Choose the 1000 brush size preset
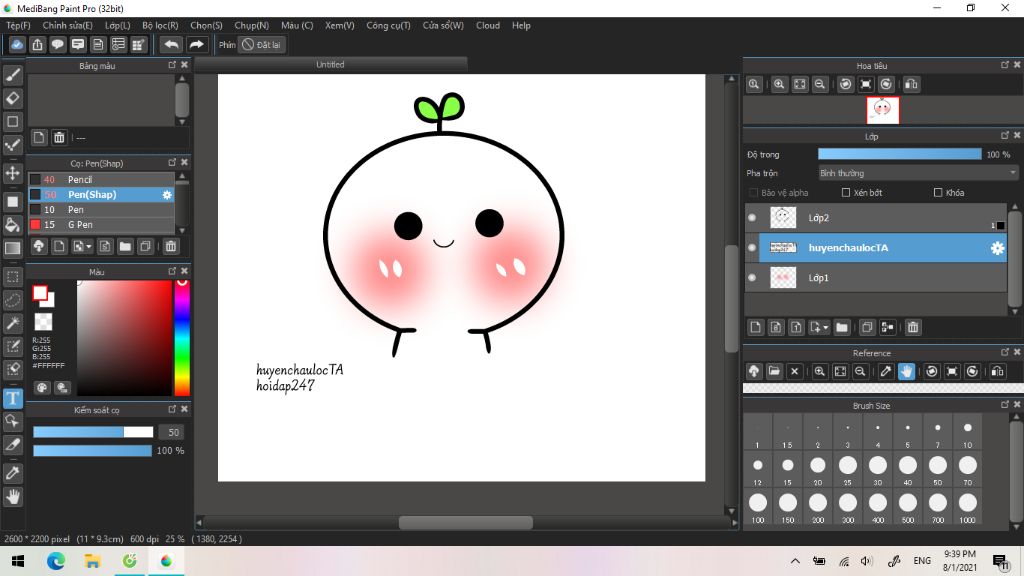This screenshot has width=1024, height=576. pyautogui.click(x=967, y=507)
